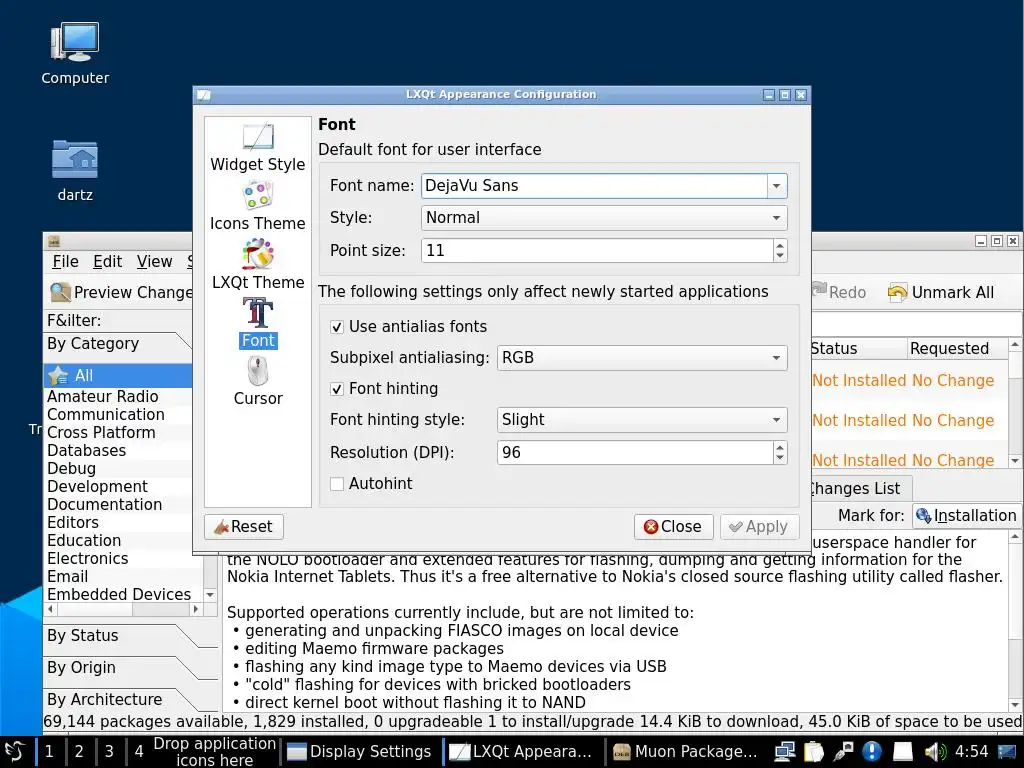This screenshot has height=768, width=1024.
Task: Click the Resolution DPI field
Action: pos(635,453)
